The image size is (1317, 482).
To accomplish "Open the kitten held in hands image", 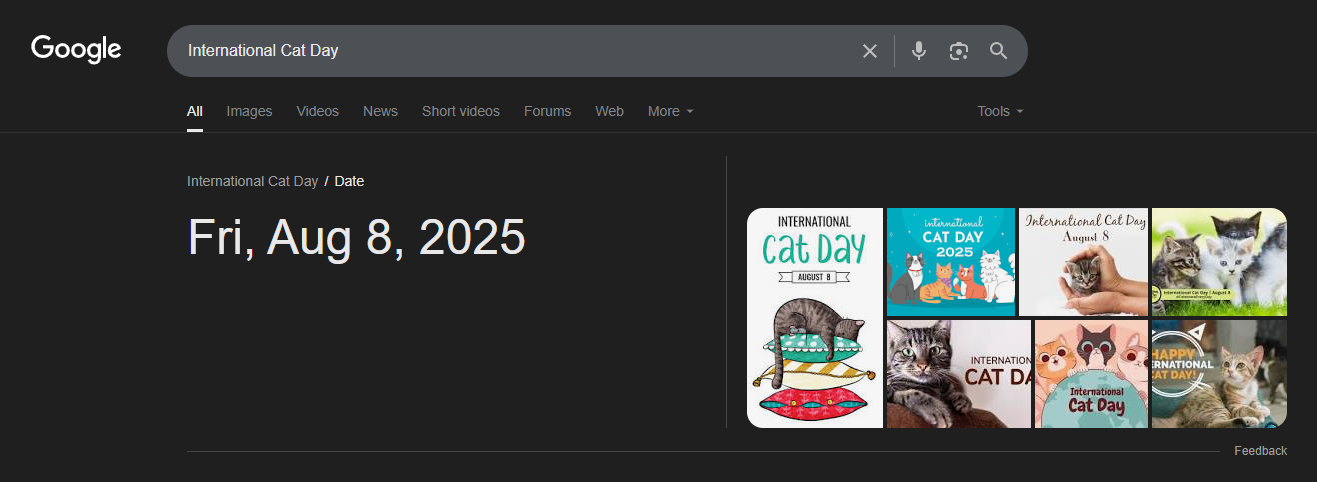I will [x=1083, y=262].
